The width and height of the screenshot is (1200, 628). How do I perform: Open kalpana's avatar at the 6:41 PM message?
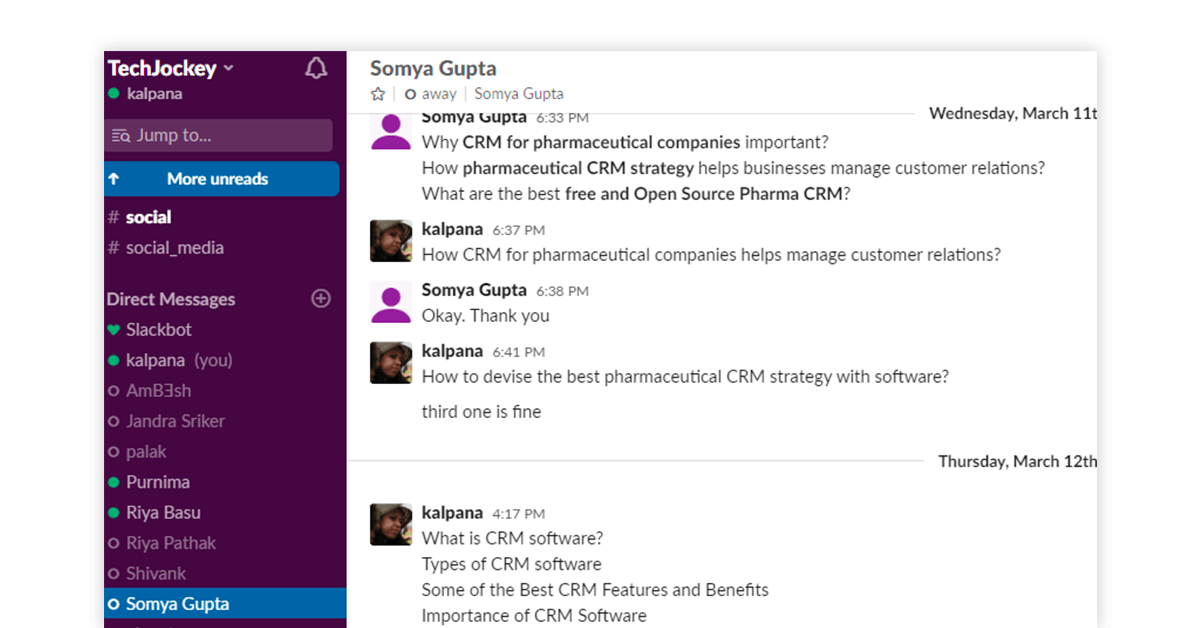coord(391,363)
